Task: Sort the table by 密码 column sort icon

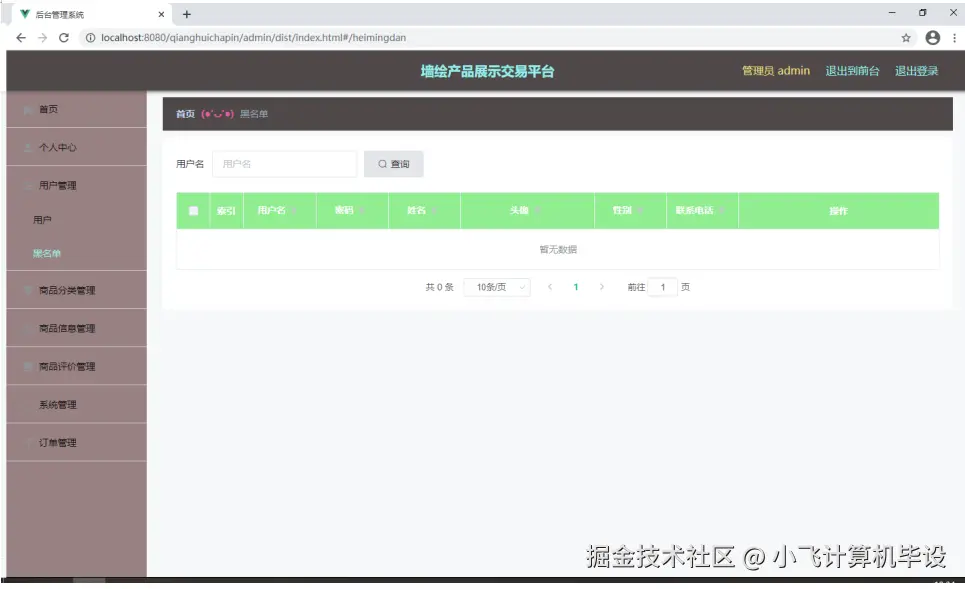Action: (362, 210)
